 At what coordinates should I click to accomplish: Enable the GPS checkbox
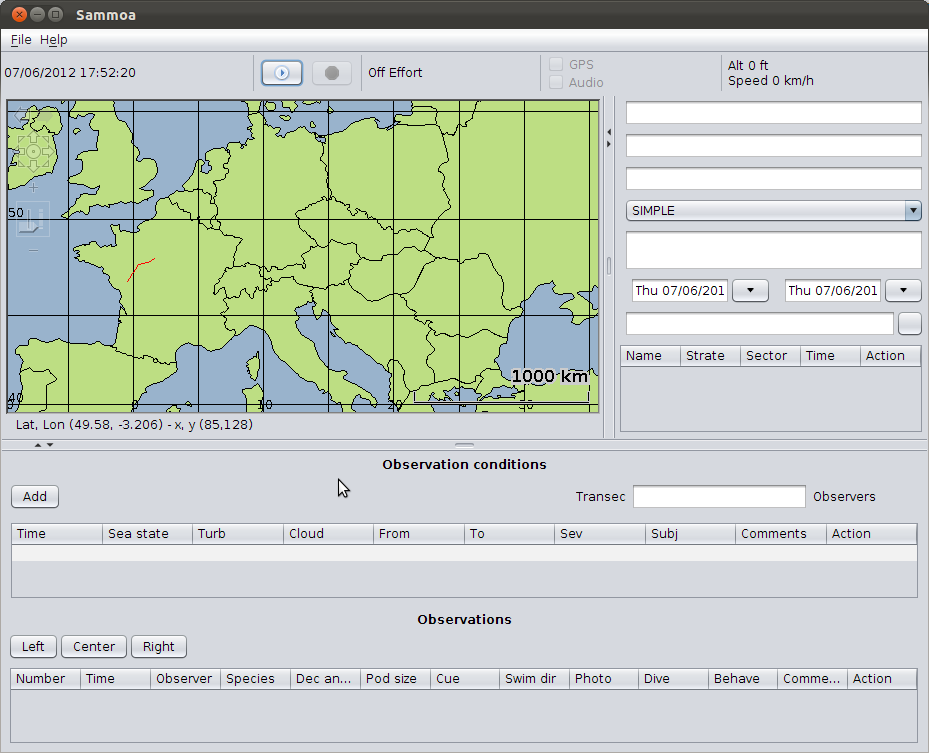pyautogui.click(x=556, y=64)
